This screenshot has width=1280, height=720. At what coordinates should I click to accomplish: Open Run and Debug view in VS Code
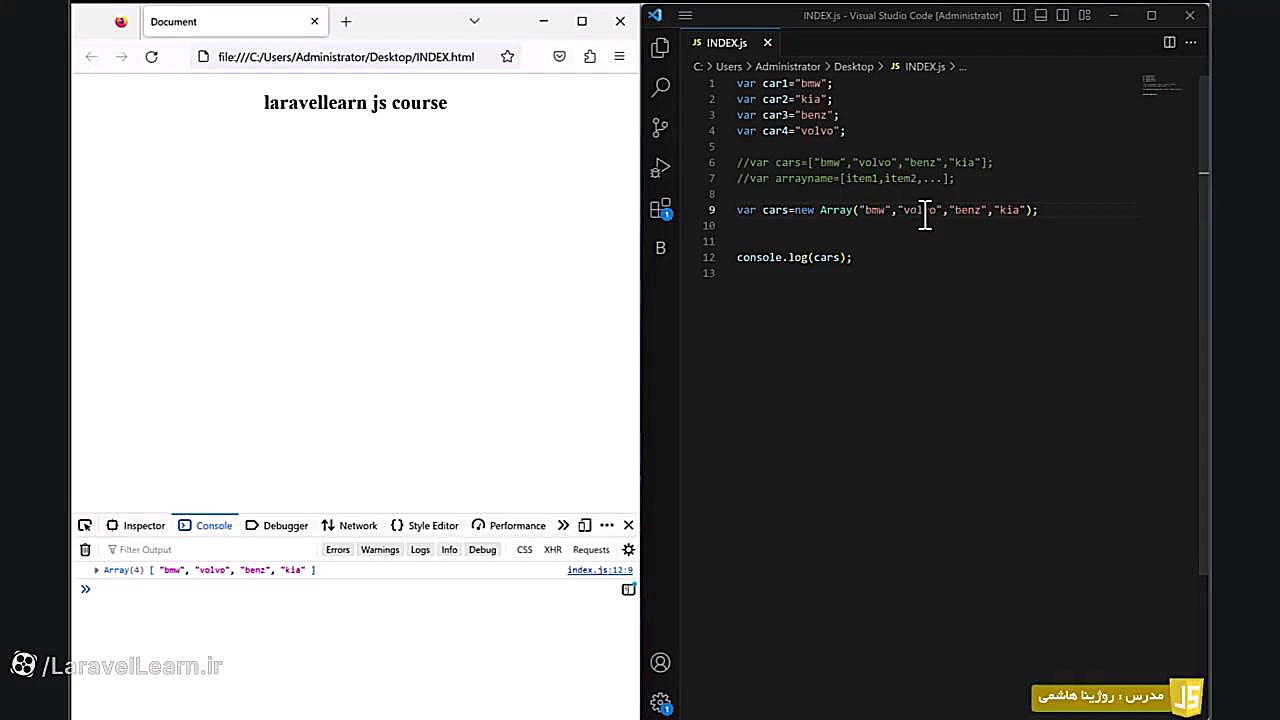[660, 168]
